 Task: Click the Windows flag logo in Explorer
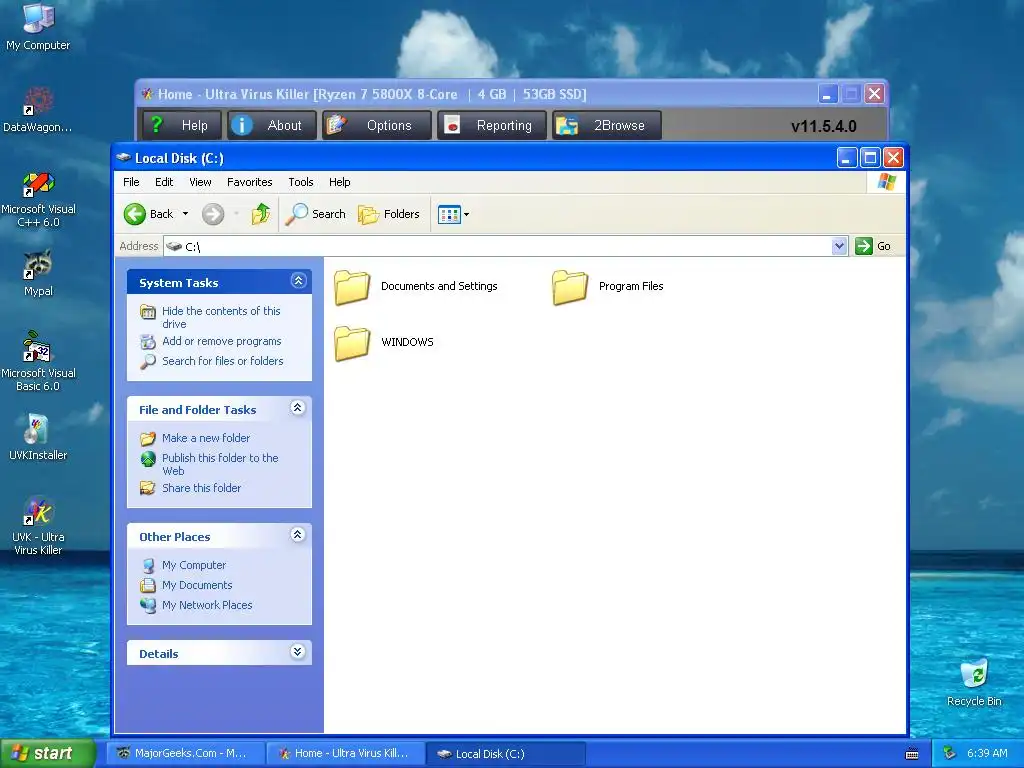pos(887,182)
